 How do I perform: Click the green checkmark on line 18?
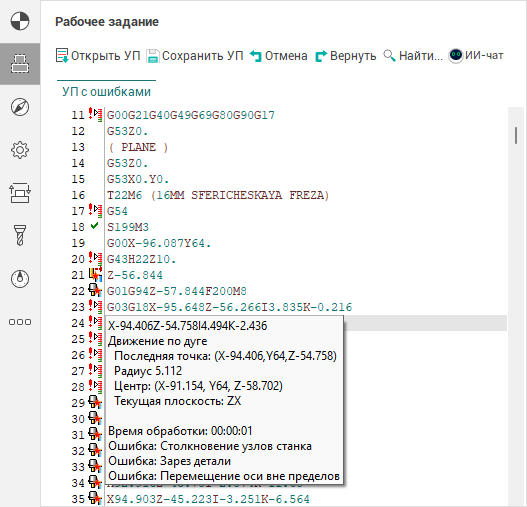[x=94, y=226]
